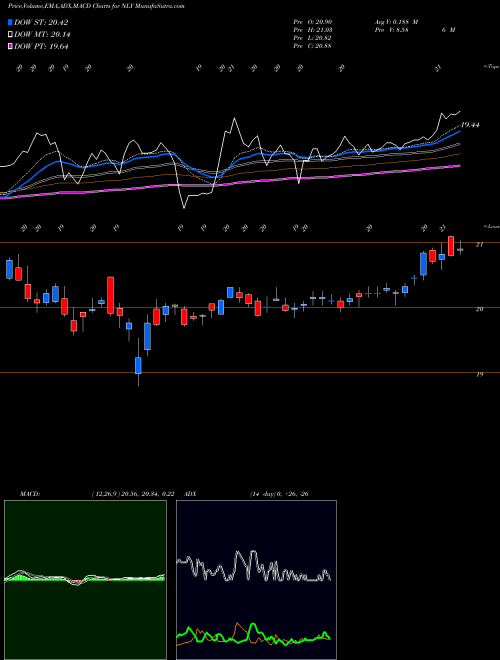Click the first blue candlestick at chart start
500x660 pixels.
tap(9, 269)
